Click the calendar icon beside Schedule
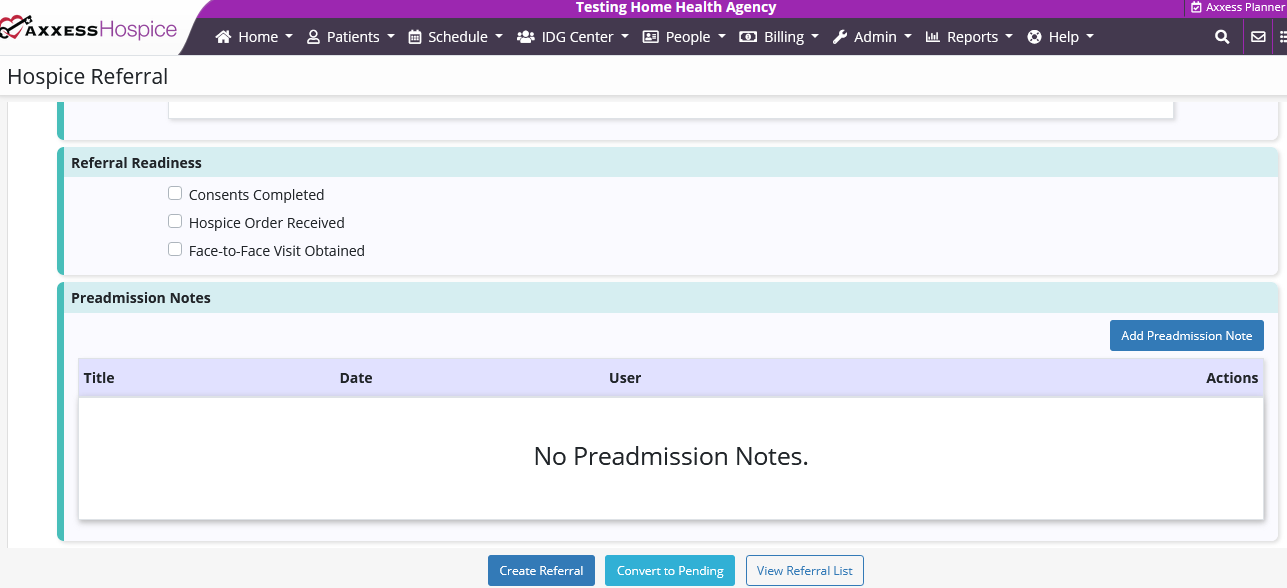The image size is (1287, 588). click(415, 37)
